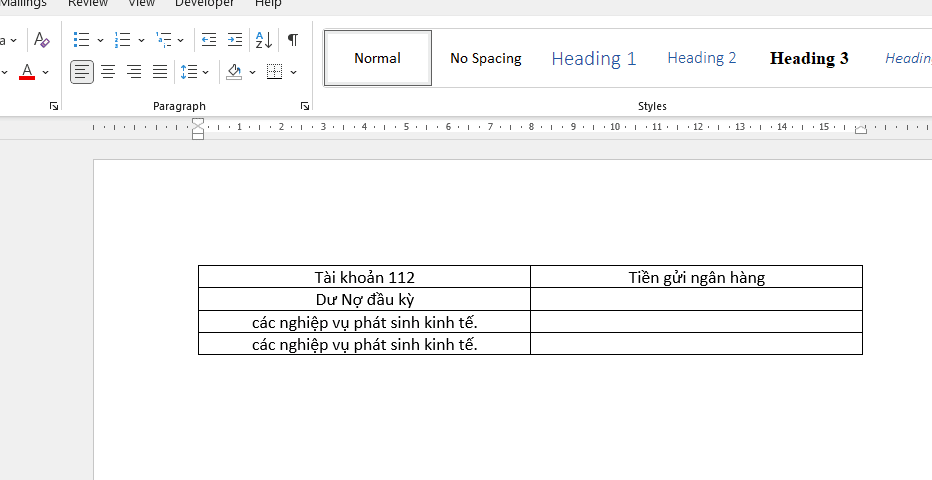Apply the No Spacing style

pyautogui.click(x=486, y=58)
